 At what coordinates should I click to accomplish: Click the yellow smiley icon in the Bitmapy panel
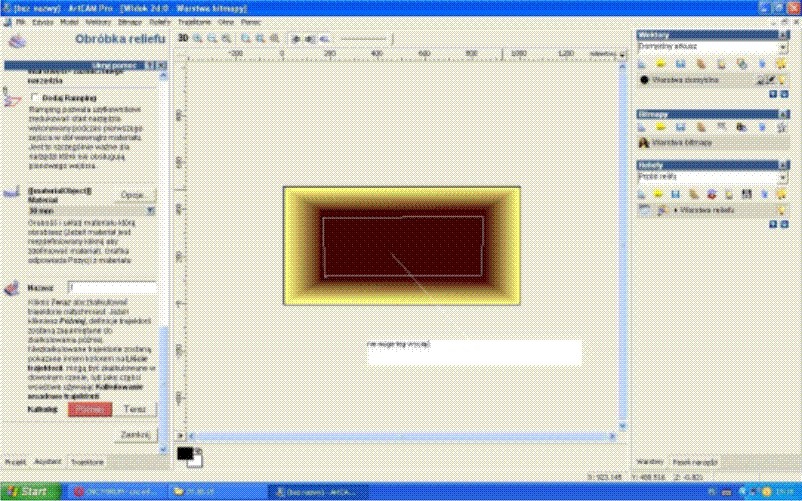[x=660, y=127]
